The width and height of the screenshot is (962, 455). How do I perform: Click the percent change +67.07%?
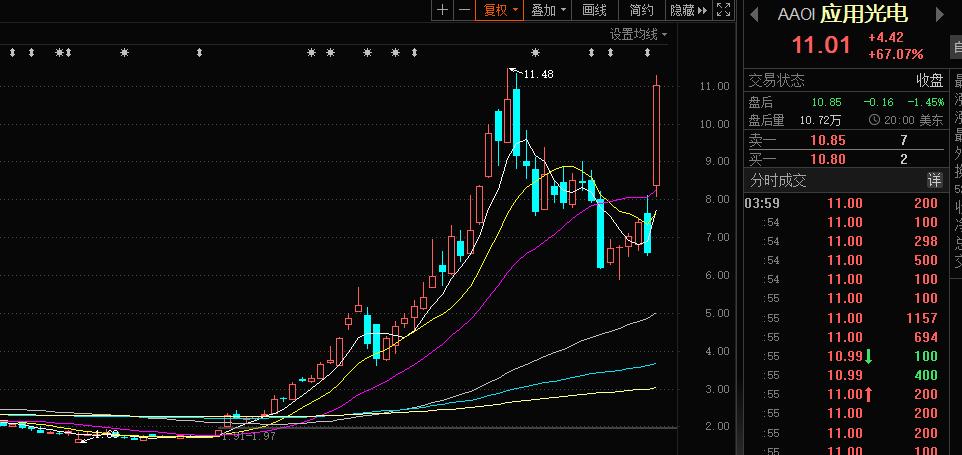click(896, 54)
